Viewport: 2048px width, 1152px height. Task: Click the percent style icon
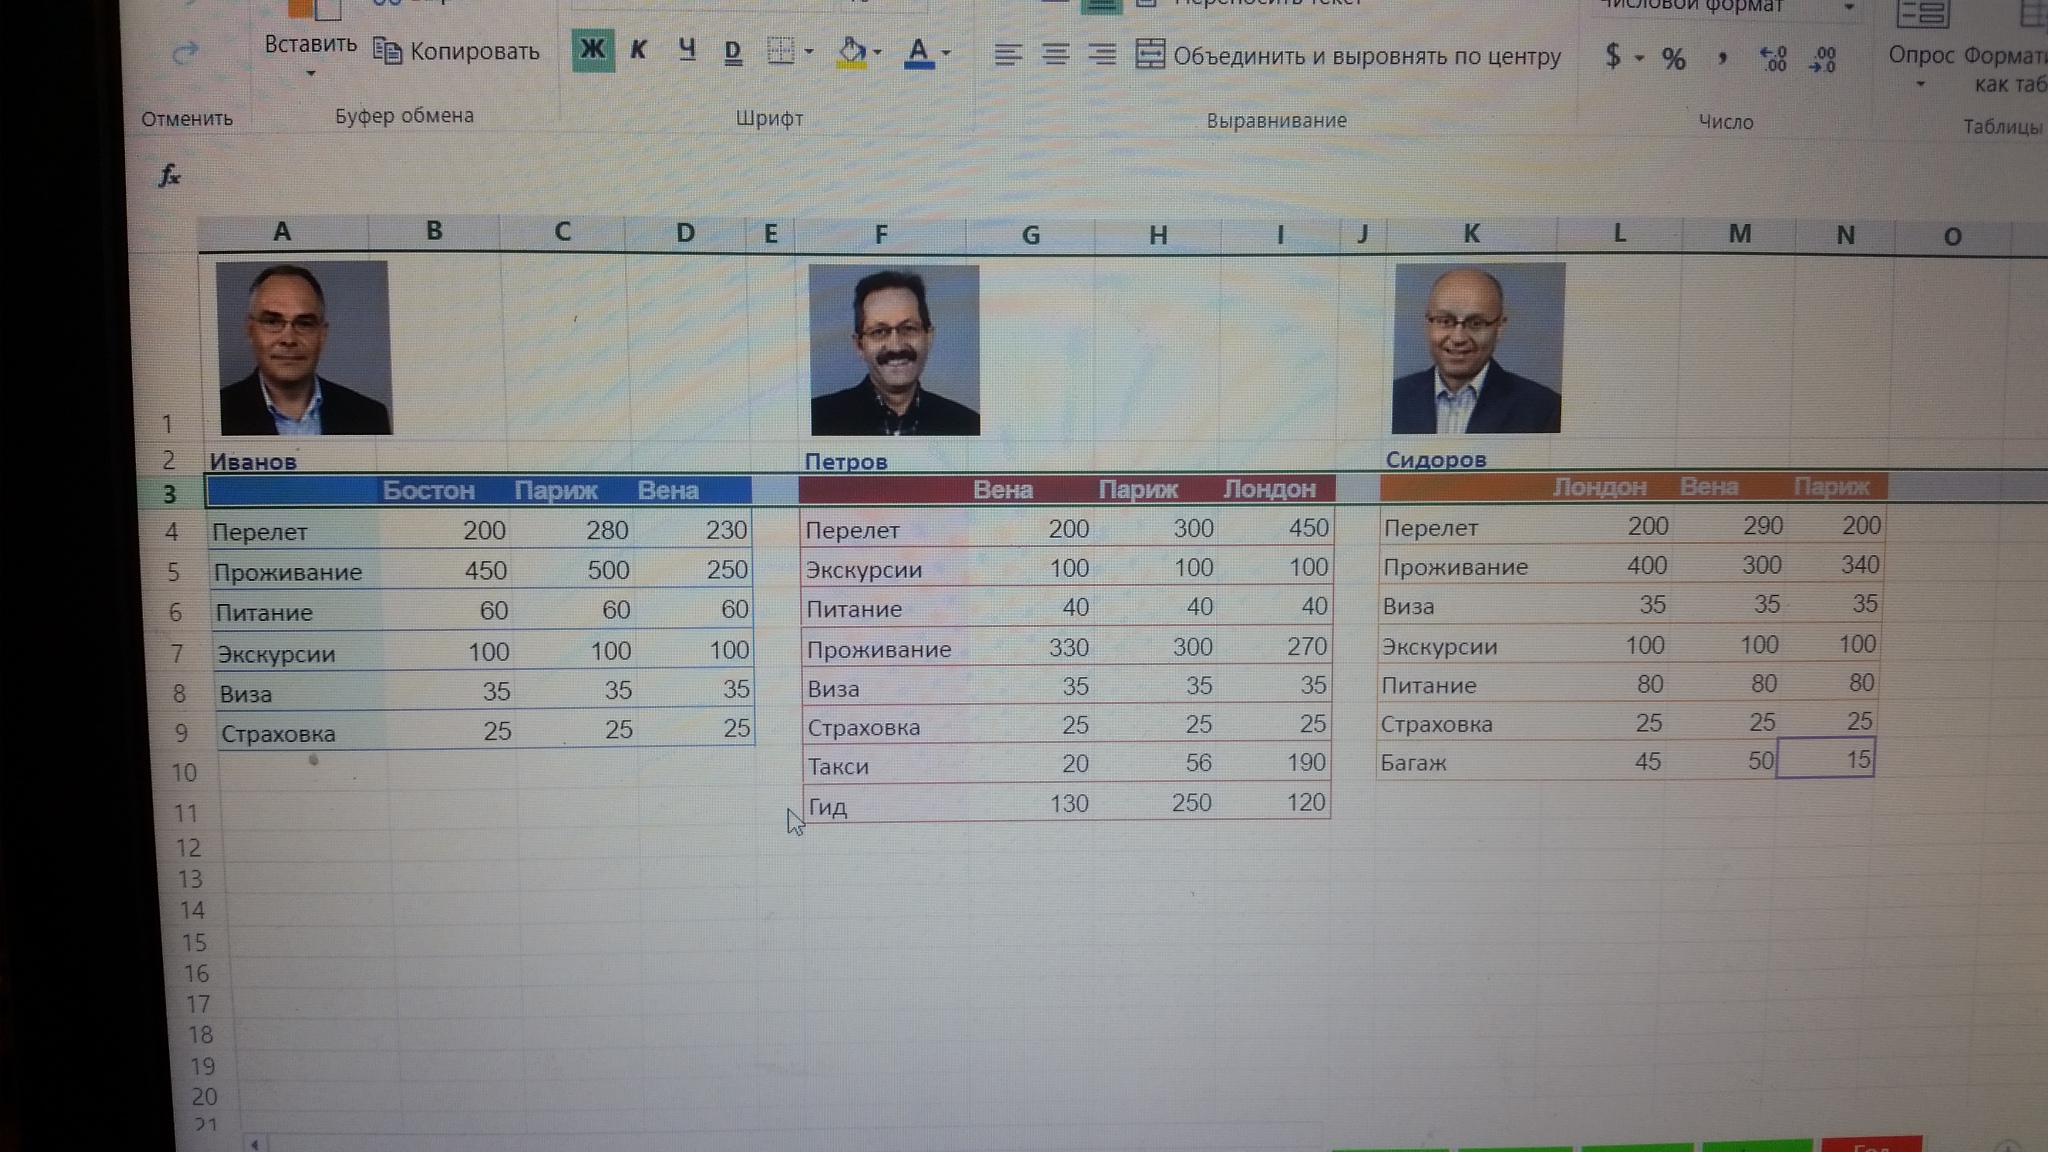[x=1673, y=59]
